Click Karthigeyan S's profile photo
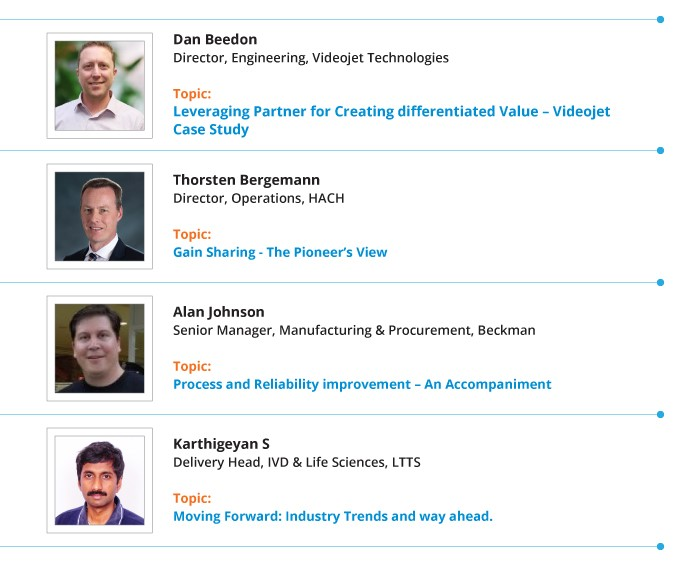The image size is (700, 564). coord(100,480)
